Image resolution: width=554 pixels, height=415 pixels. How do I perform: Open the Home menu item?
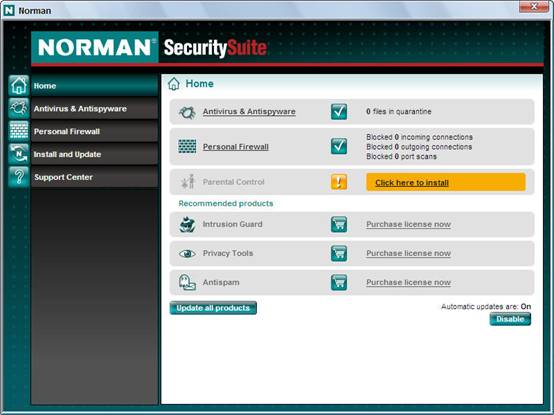94,85
